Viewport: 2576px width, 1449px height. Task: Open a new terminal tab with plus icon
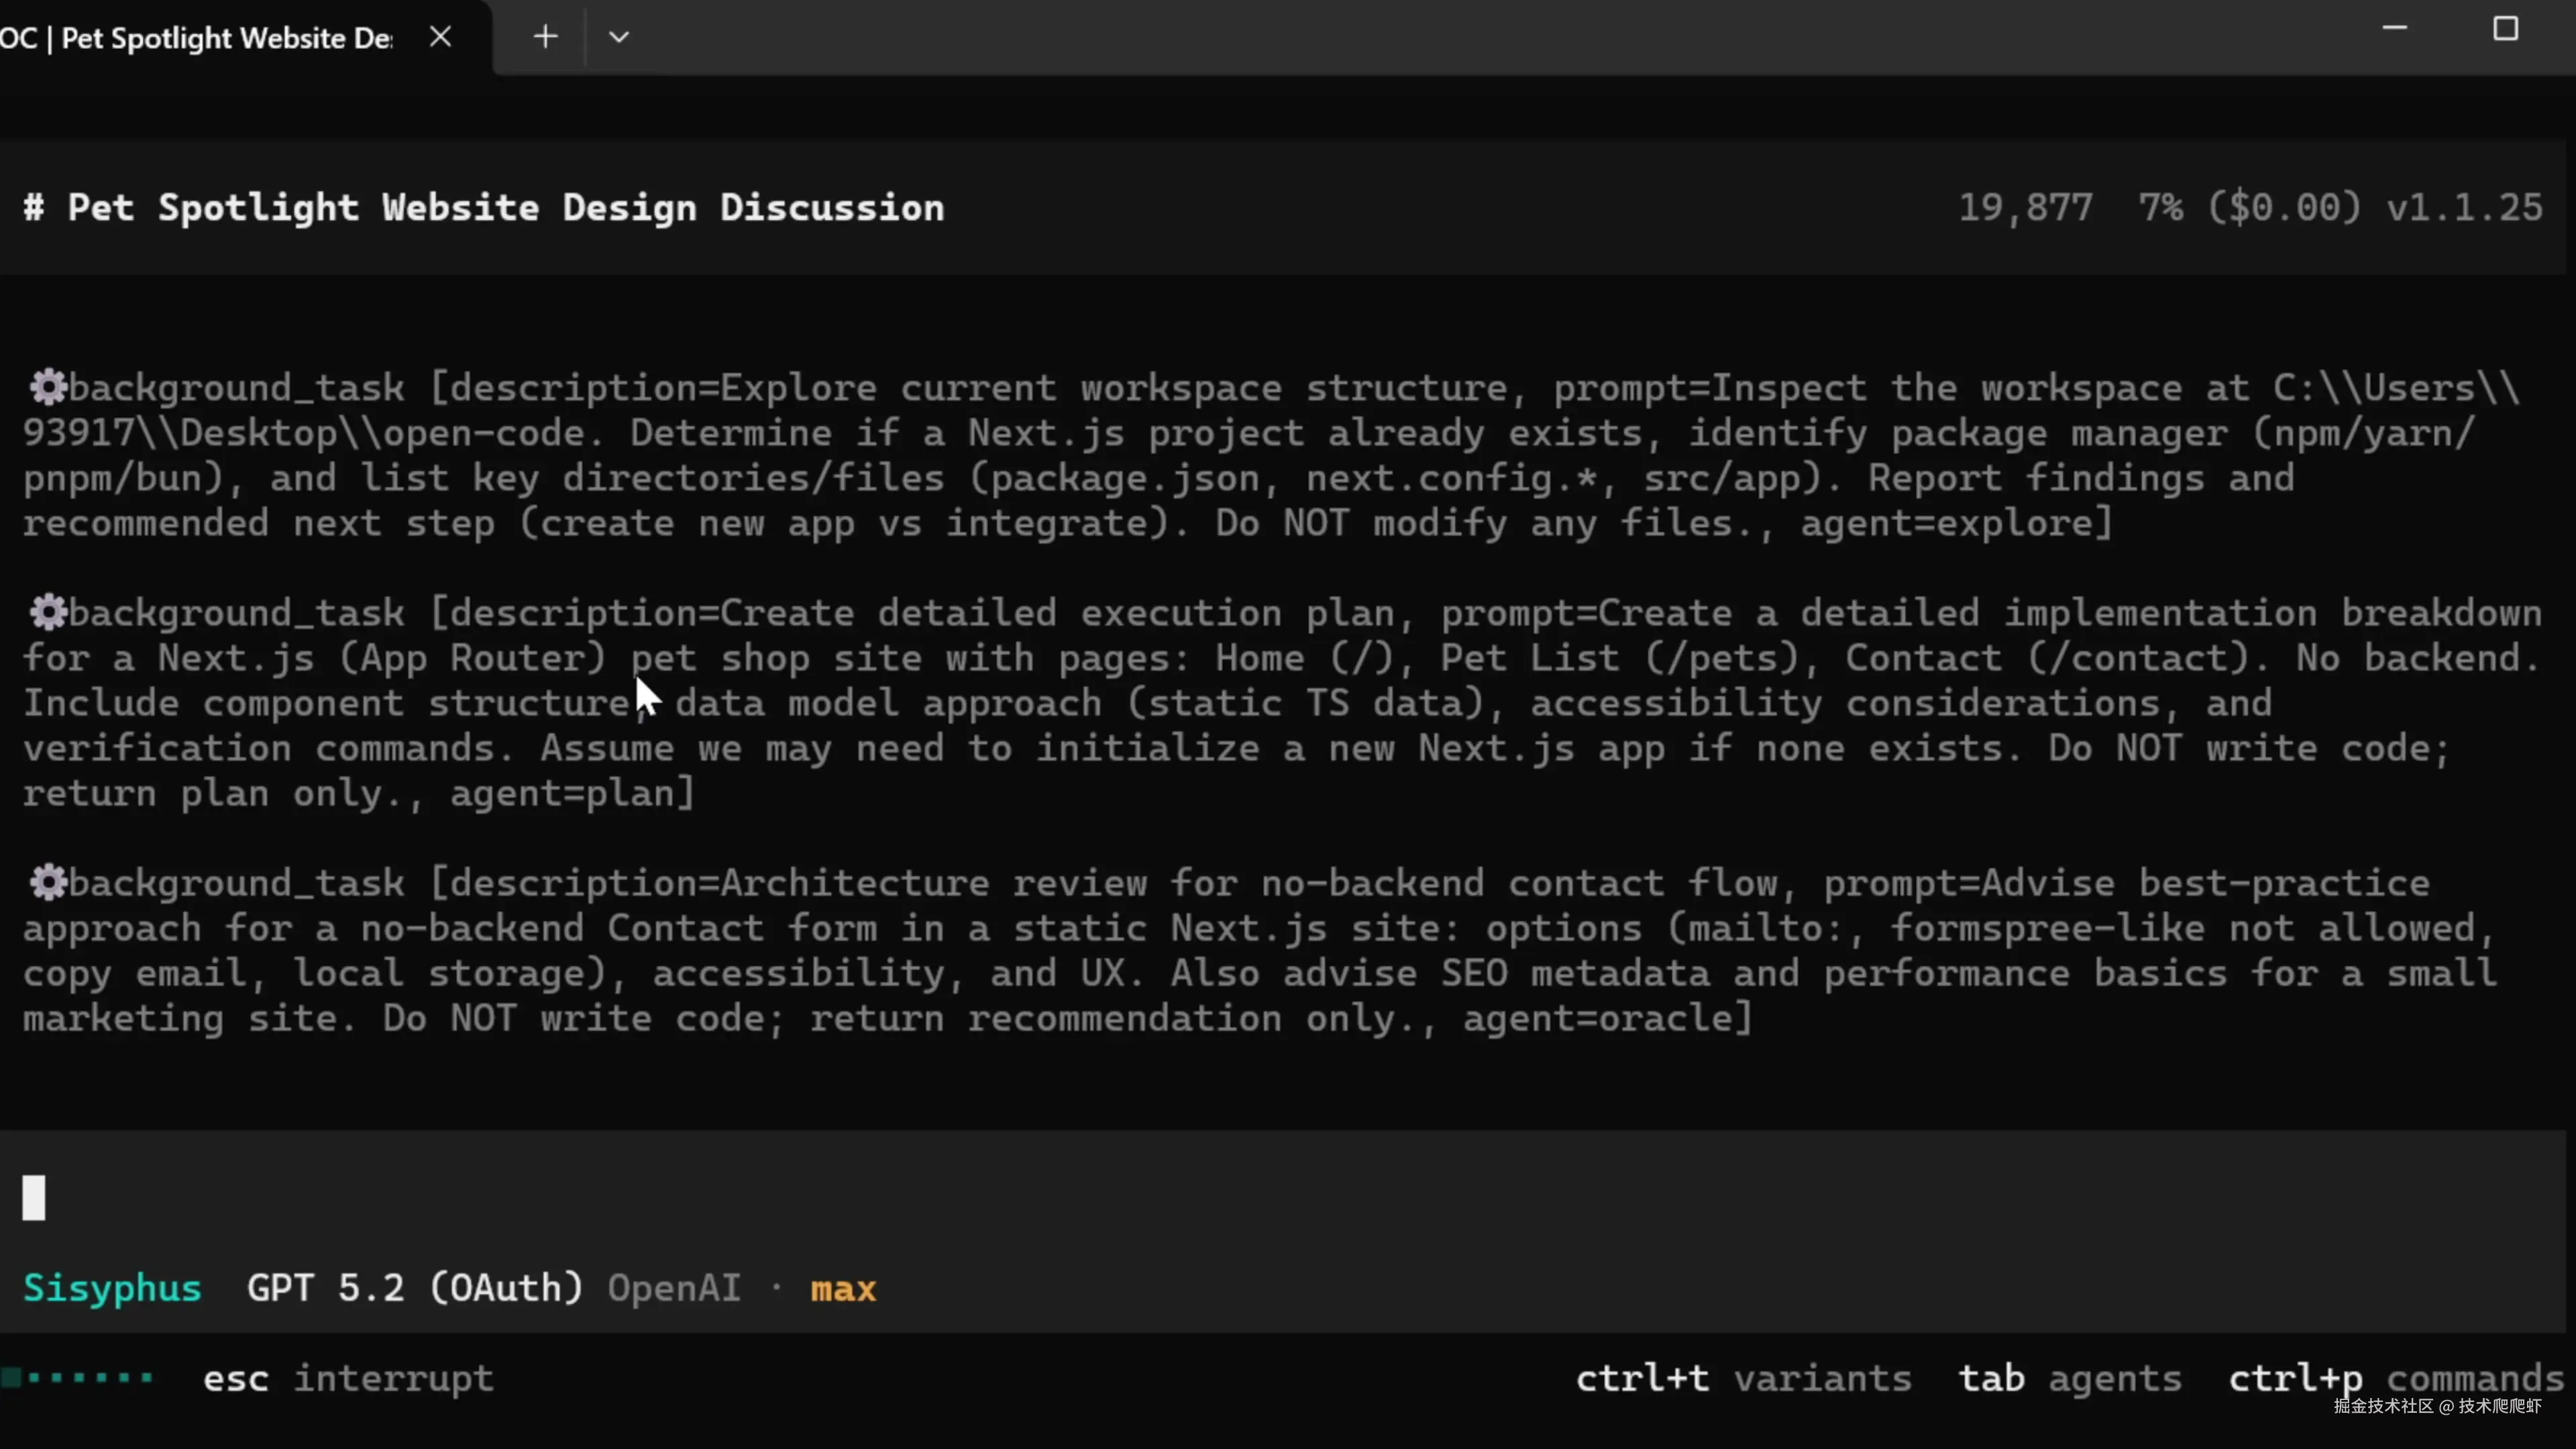pos(545,38)
